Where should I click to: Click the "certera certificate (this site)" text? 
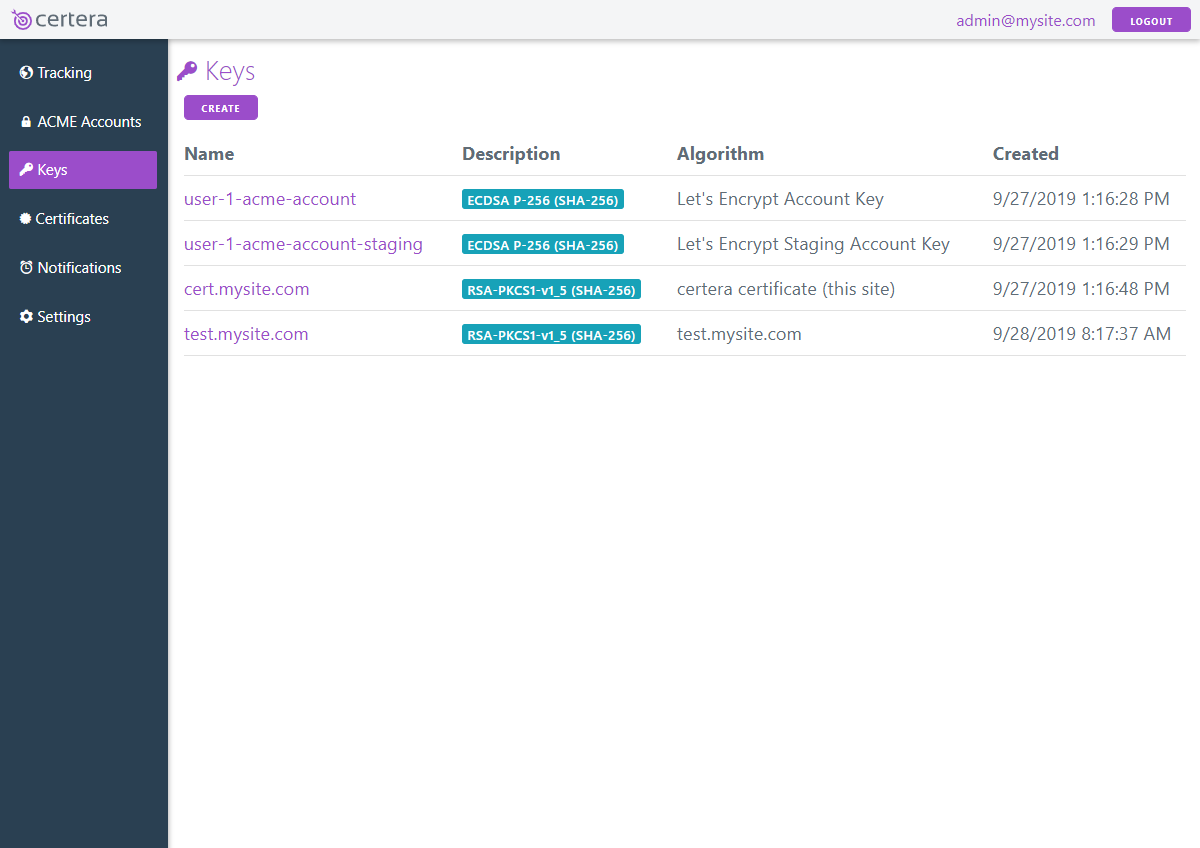786,289
